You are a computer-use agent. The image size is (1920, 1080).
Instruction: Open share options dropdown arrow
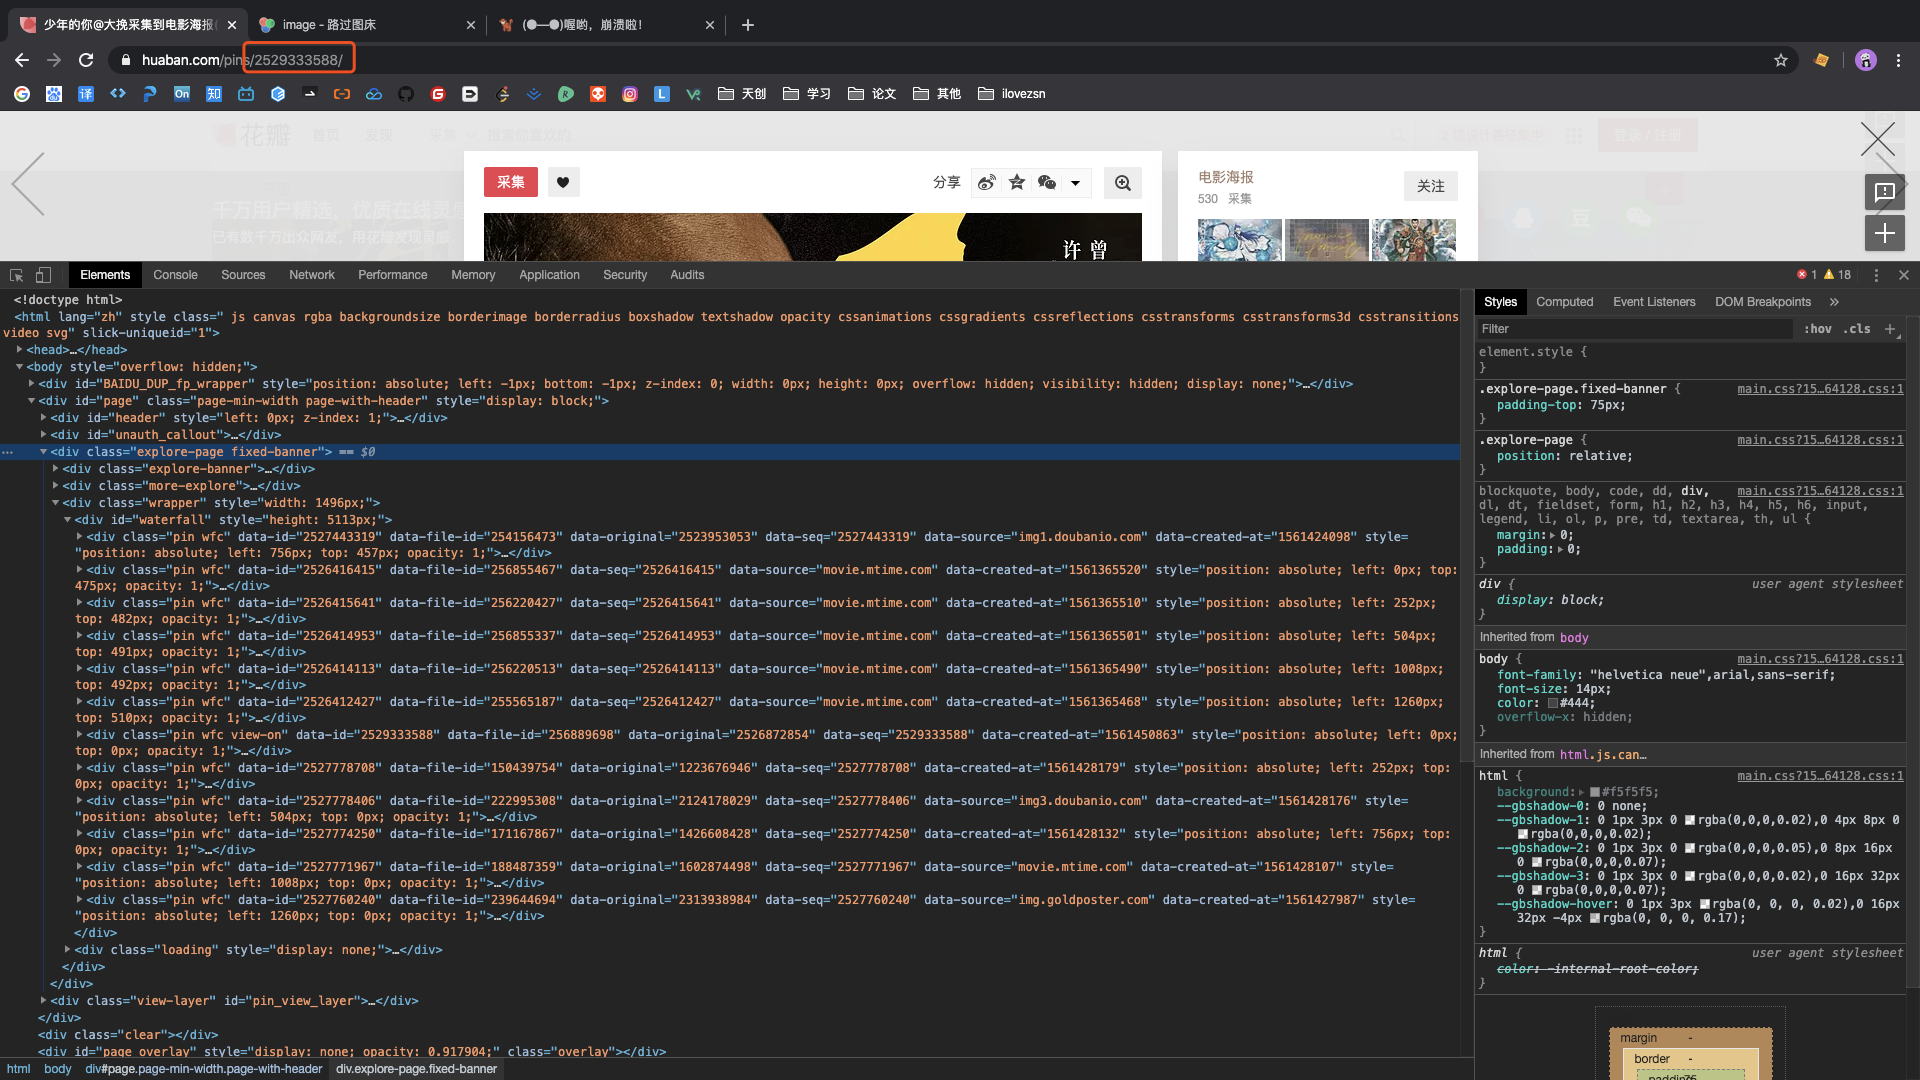click(x=1075, y=183)
